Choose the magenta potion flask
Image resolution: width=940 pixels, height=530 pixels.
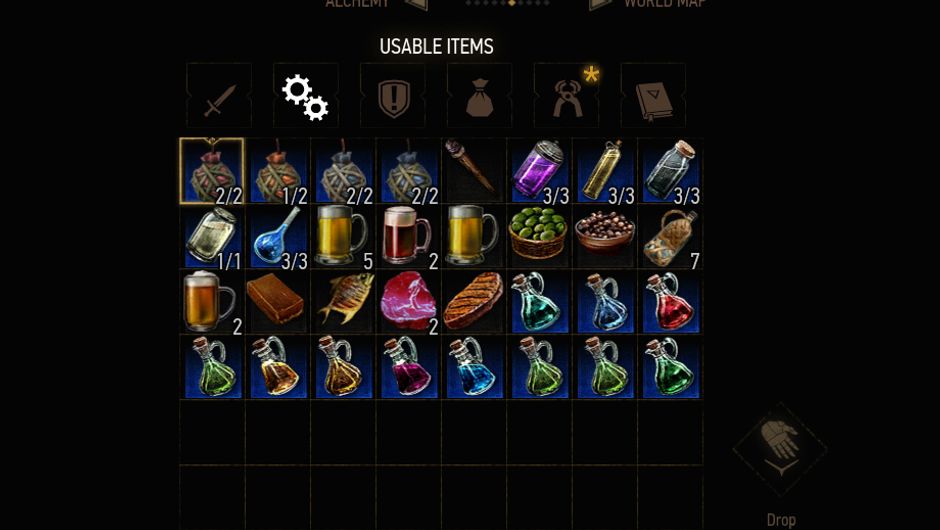pos(409,368)
